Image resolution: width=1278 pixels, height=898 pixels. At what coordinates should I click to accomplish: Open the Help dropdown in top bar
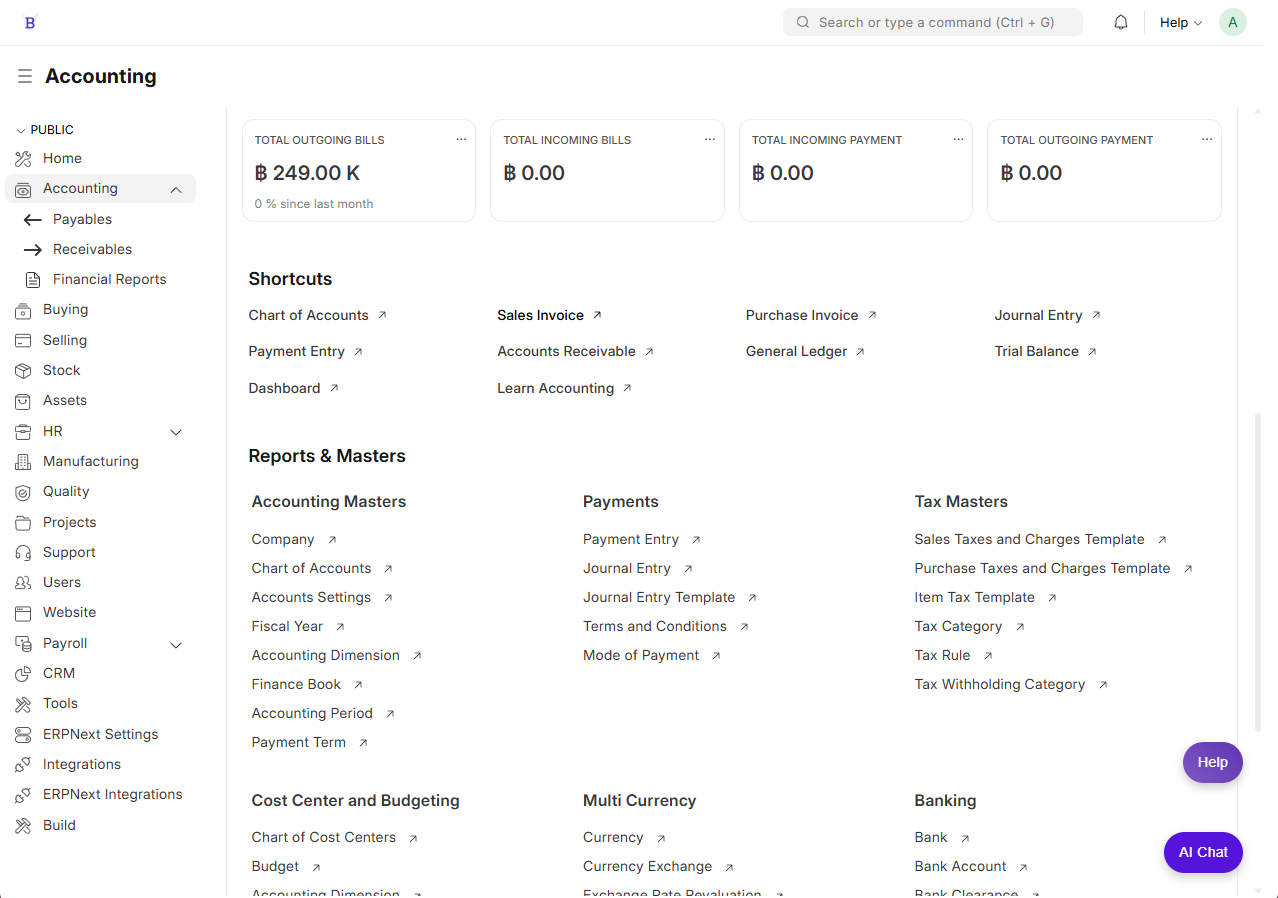tap(1180, 22)
